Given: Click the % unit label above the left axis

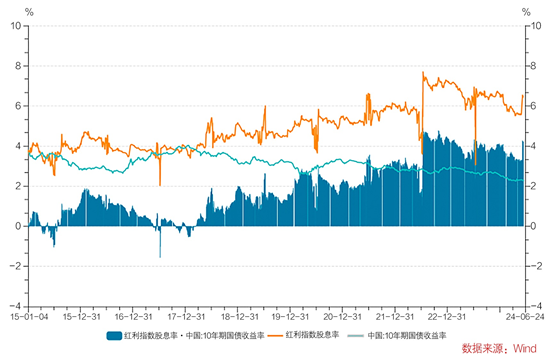Looking at the screenshot, I should (x=29, y=12).
